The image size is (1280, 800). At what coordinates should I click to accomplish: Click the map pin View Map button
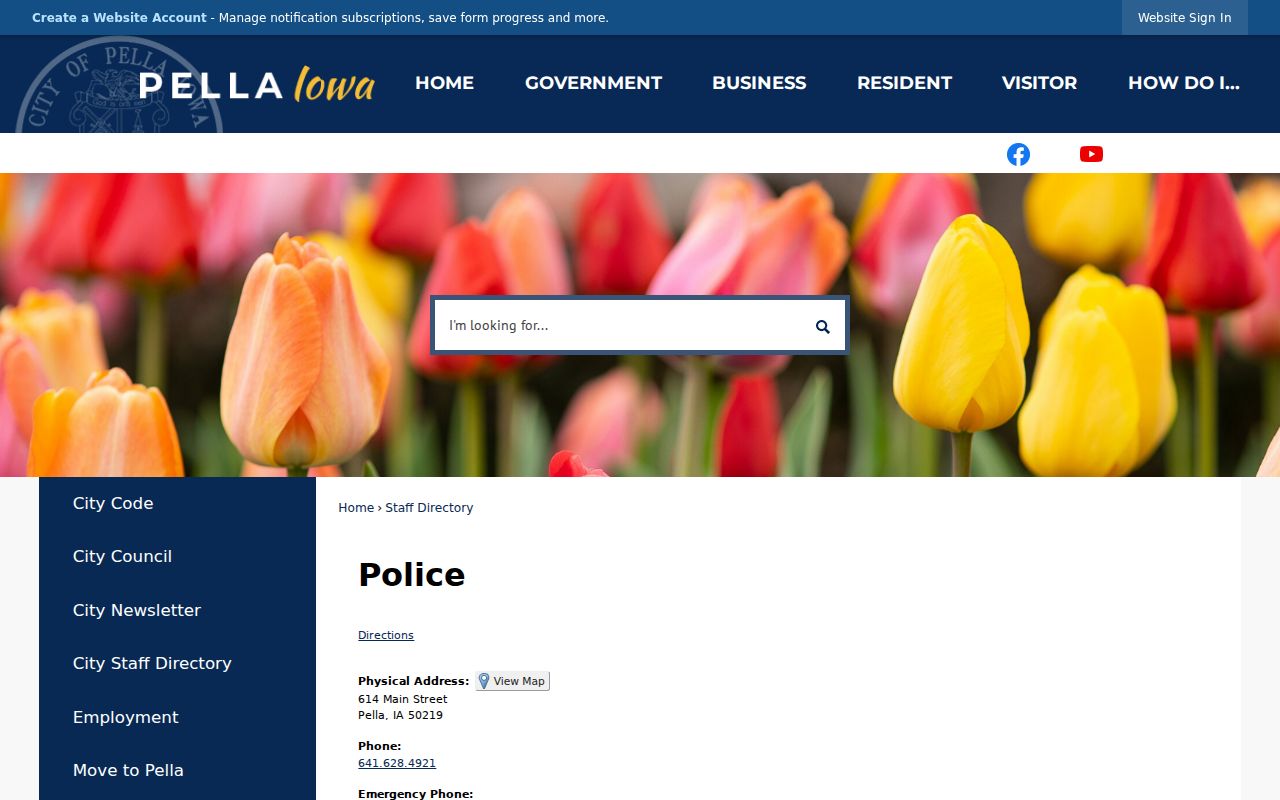(512, 681)
